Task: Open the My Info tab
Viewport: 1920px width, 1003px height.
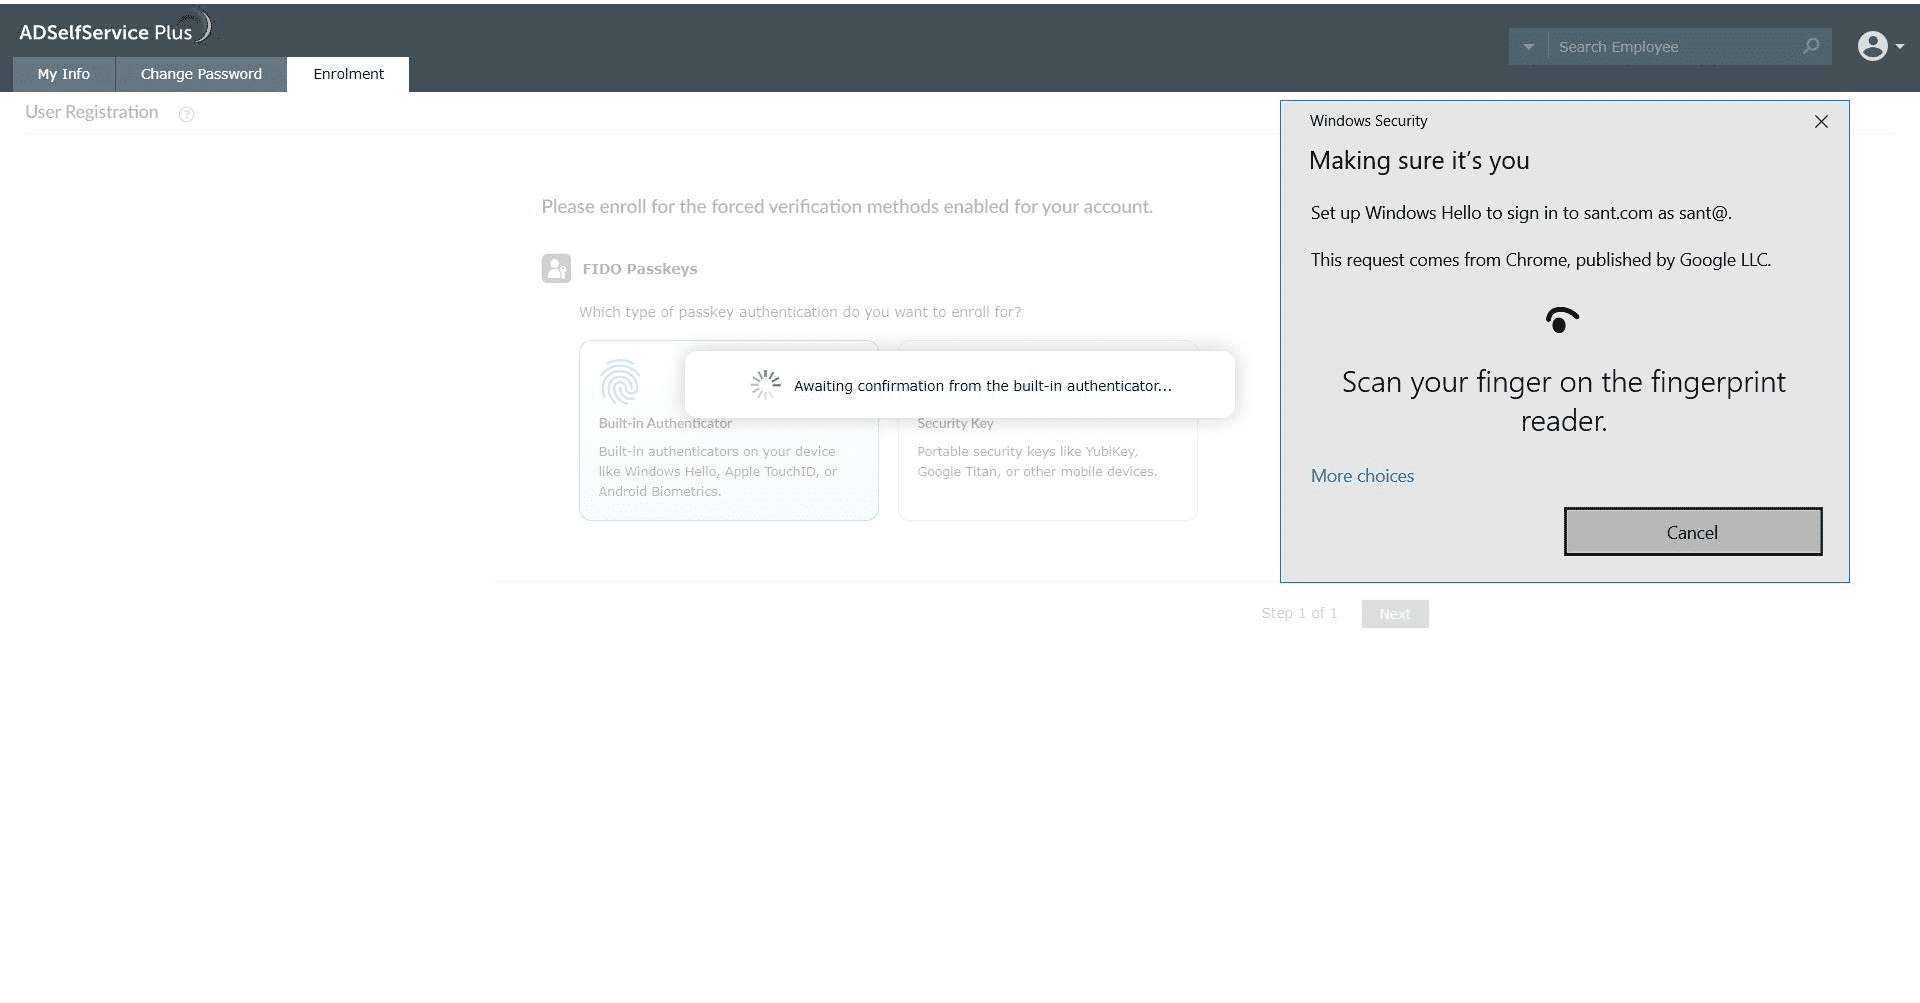Action: click(63, 74)
